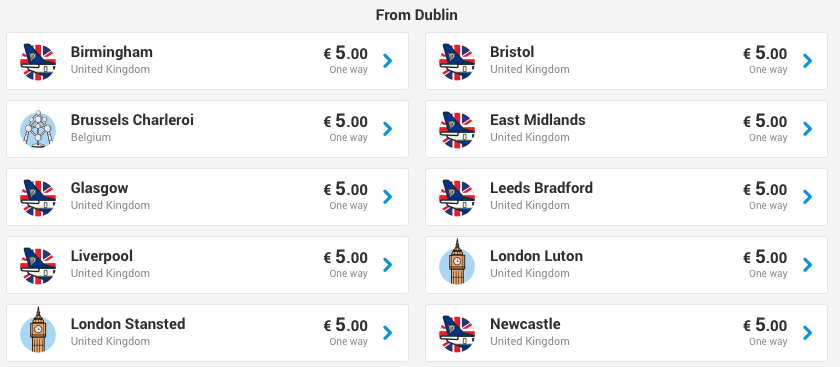The width and height of the screenshot is (840, 367).
Task: Click the €5.00 price for London Stansted
Action: (x=346, y=325)
